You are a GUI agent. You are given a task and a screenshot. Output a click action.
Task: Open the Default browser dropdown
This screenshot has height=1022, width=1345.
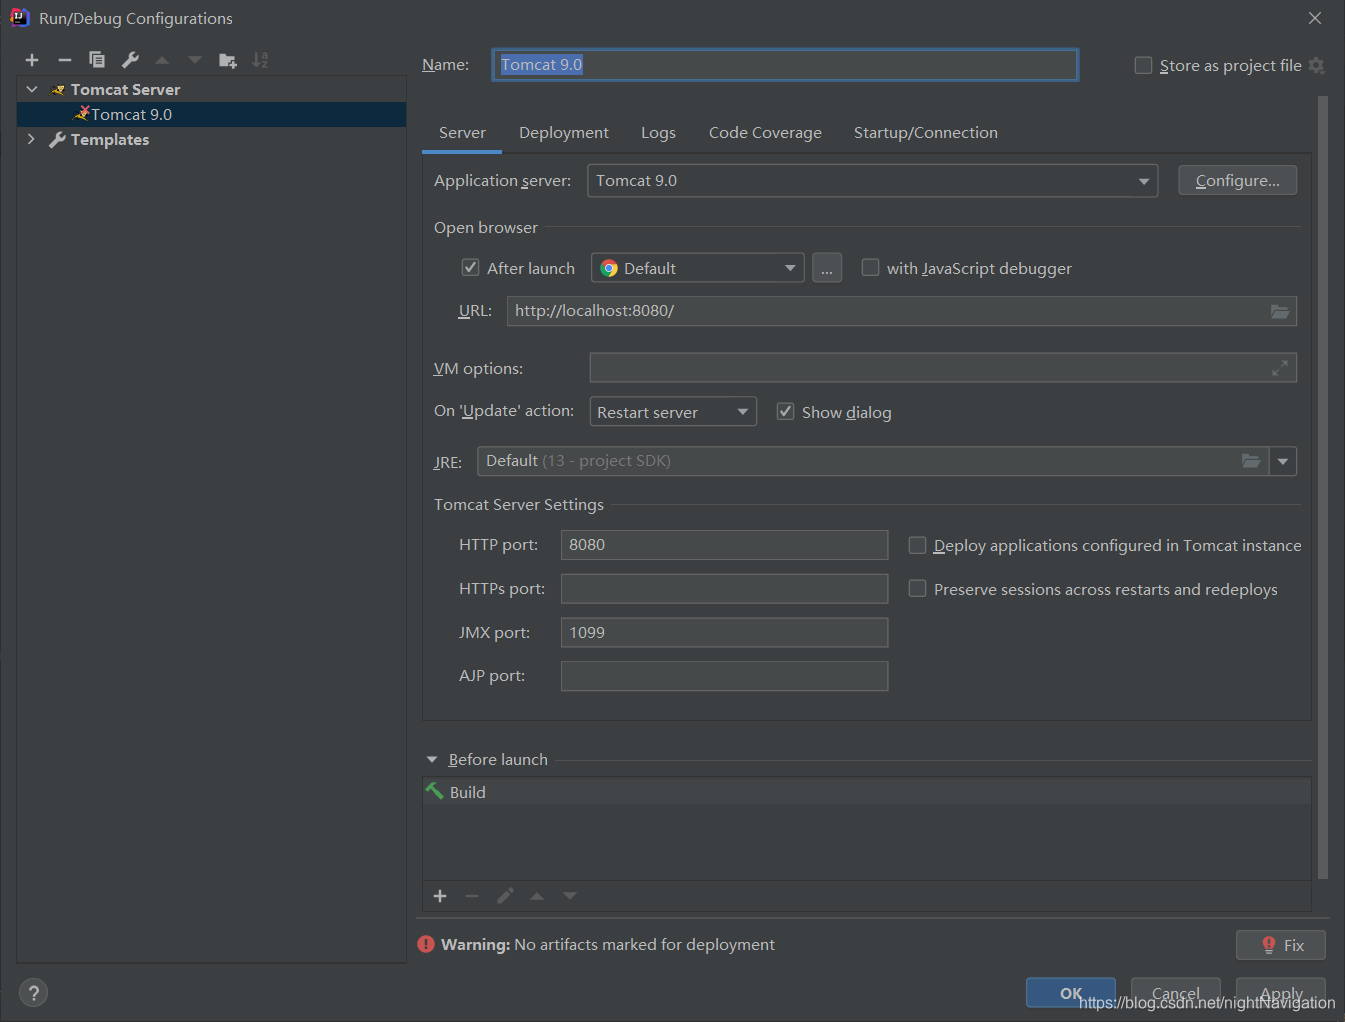pyautogui.click(x=697, y=268)
